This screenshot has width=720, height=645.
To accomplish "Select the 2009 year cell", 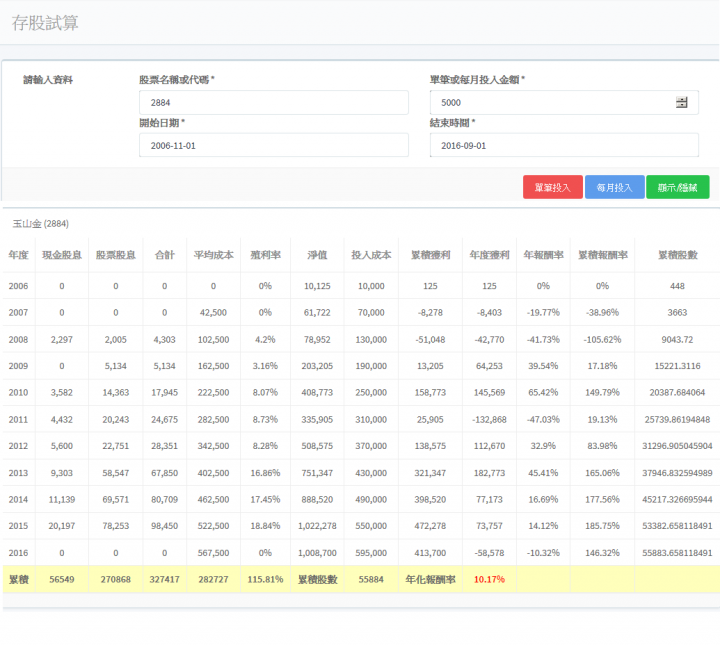I will pos(18,366).
